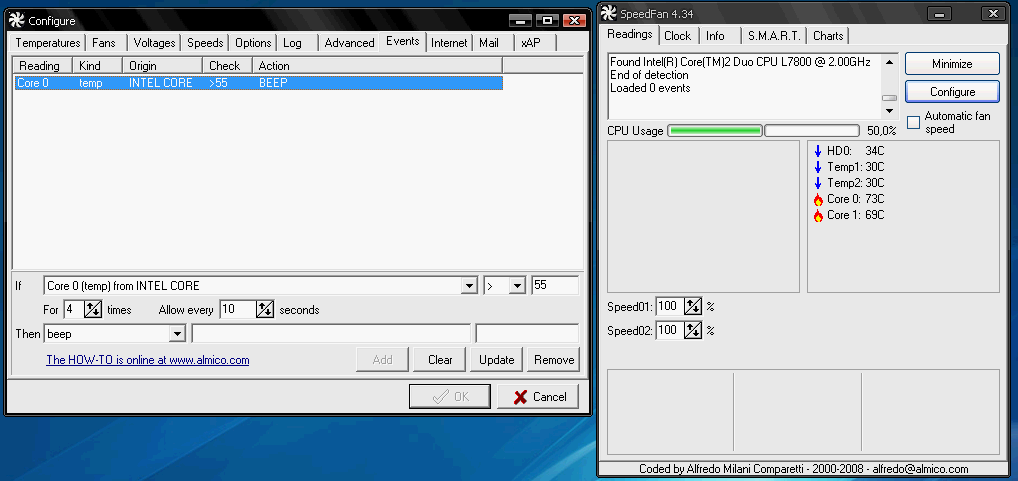Click the Speed01 percentage field
This screenshot has width=1018, height=481.
(x=671, y=306)
